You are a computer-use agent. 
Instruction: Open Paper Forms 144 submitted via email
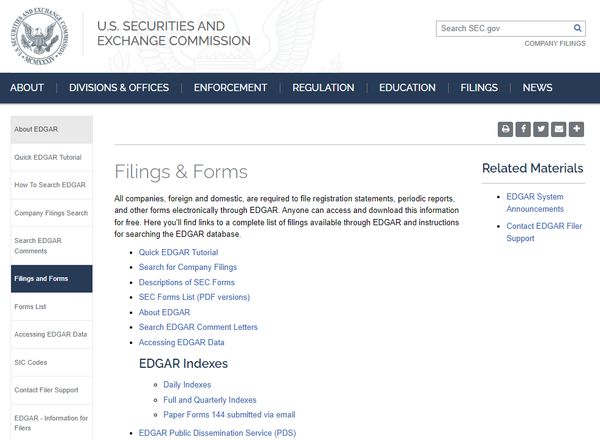tap(229, 415)
